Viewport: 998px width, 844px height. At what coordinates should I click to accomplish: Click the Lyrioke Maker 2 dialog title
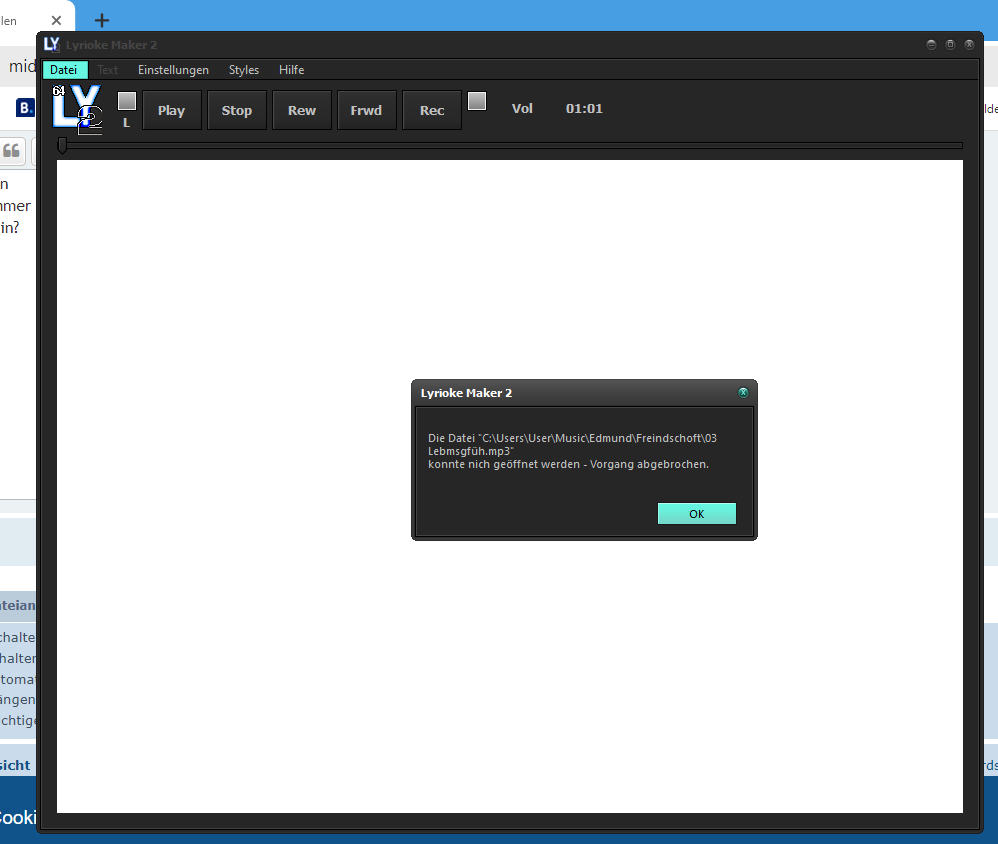click(467, 393)
